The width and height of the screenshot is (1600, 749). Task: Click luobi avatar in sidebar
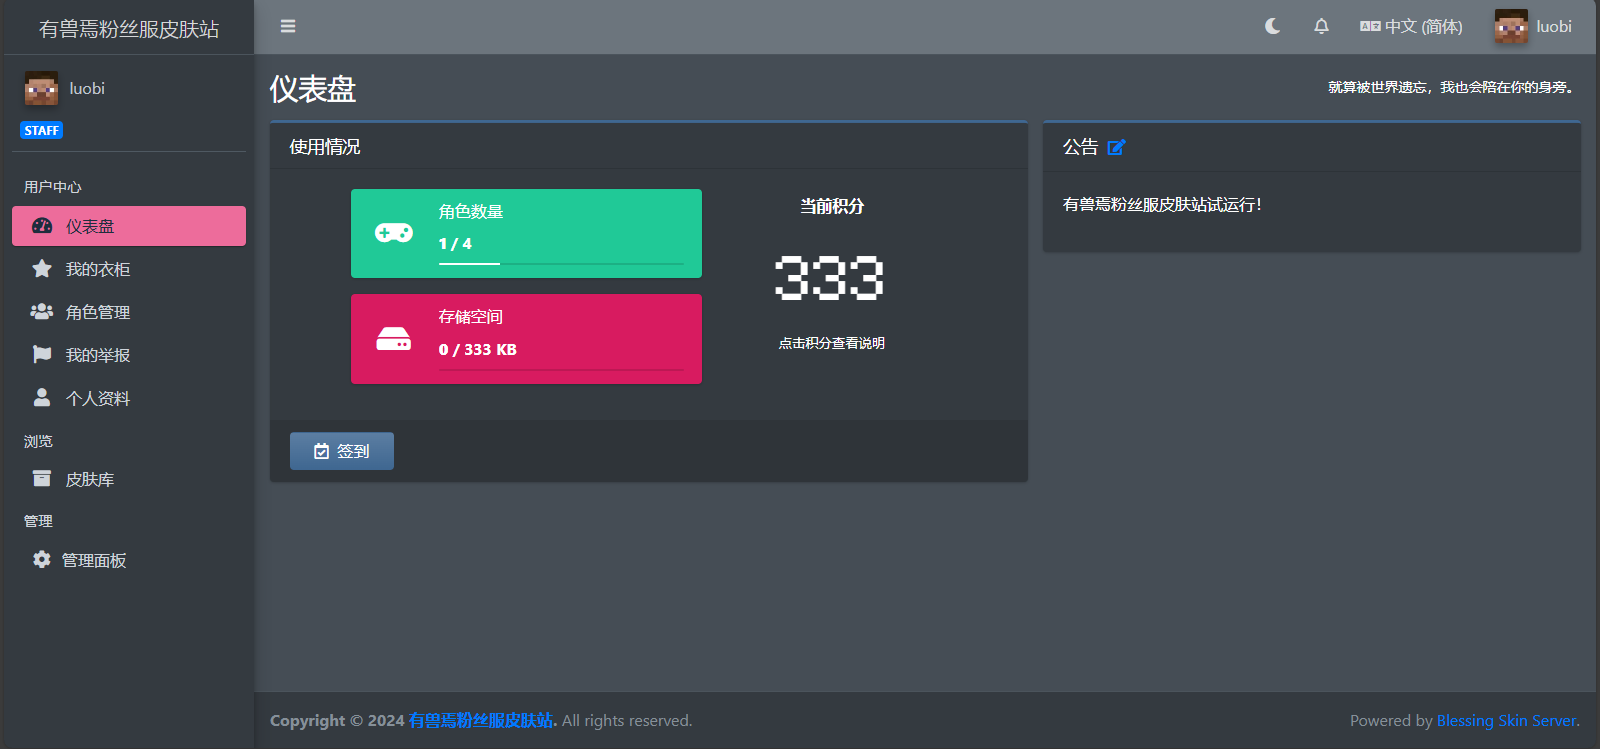coord(42,88)
